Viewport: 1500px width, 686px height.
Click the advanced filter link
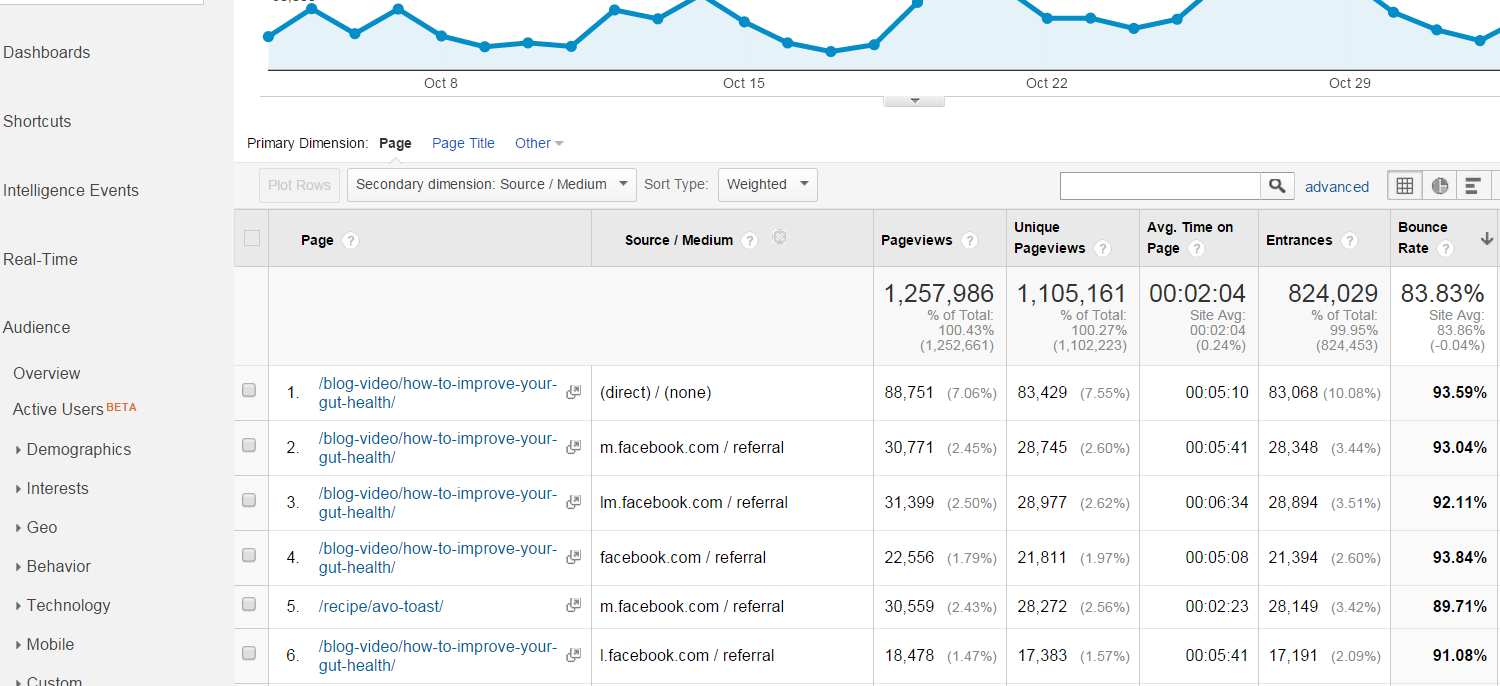point(1337,187)
